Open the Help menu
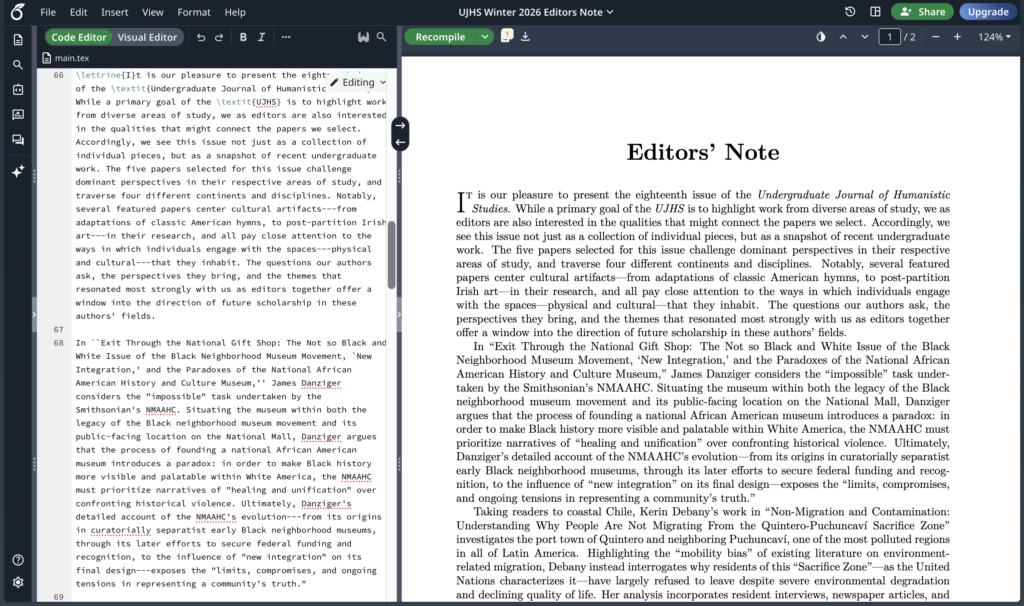The width and height of the screenshot is (1024, 606). 235,12
